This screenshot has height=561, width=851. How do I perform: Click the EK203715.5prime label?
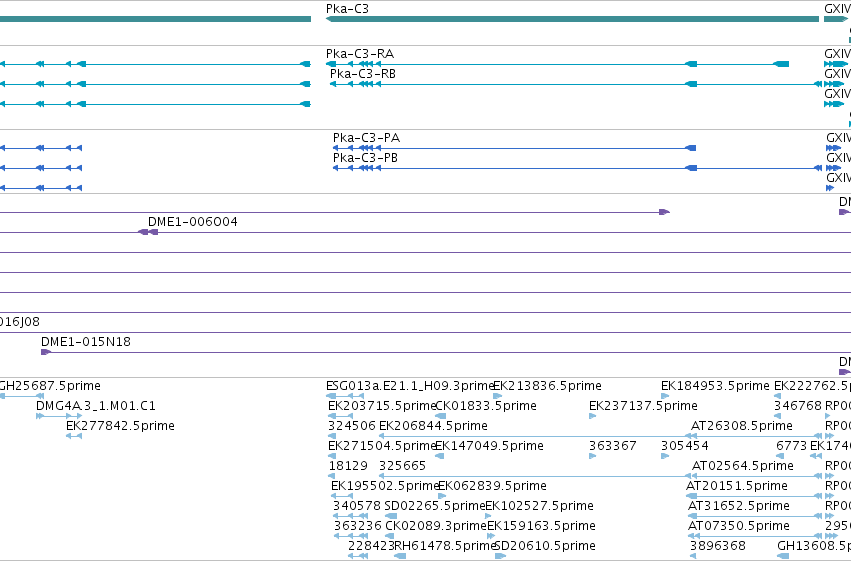click(382, 406)
